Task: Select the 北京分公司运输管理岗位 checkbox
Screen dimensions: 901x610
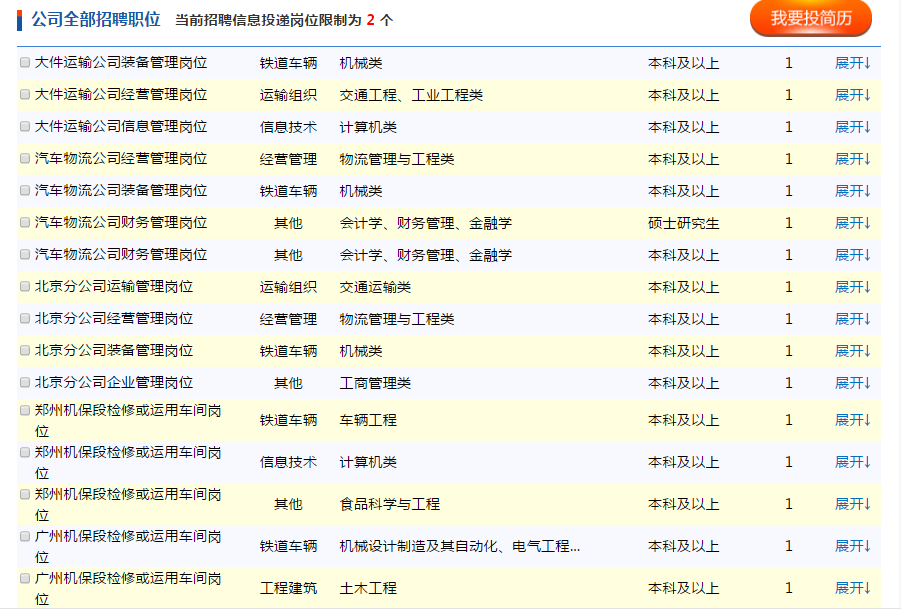Action: [25, 287]
